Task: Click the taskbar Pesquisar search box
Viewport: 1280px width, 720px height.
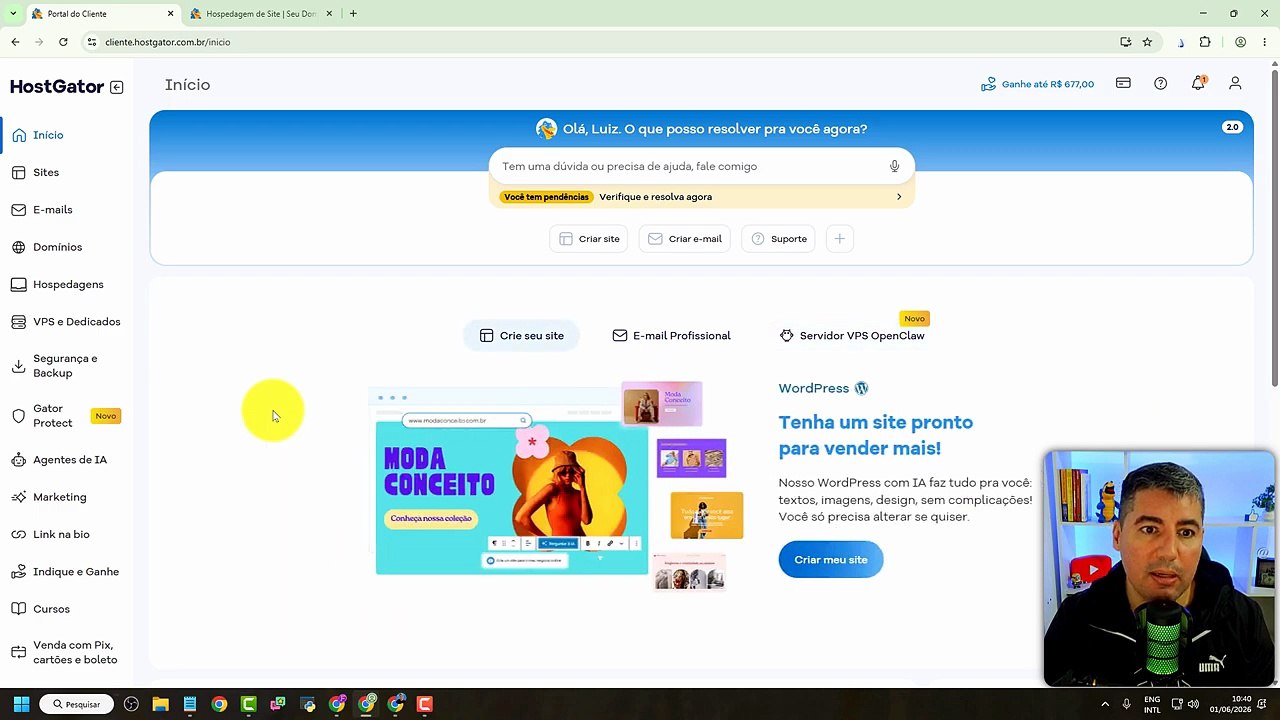Action: point(76,704)
